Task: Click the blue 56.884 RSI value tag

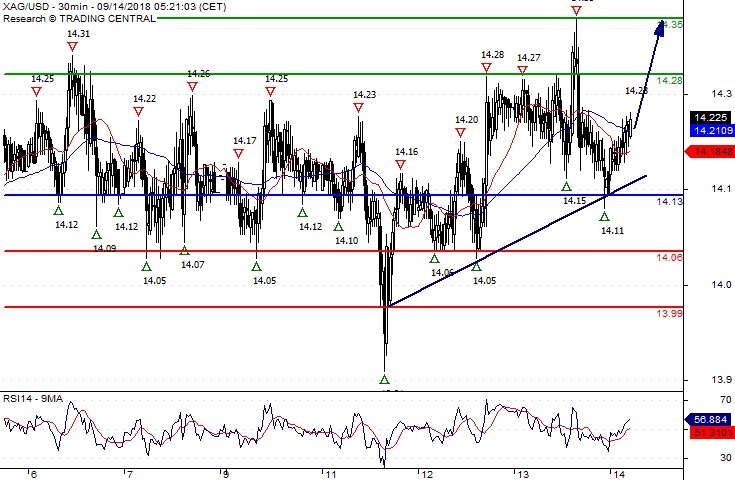Action: tap(710, 420)
